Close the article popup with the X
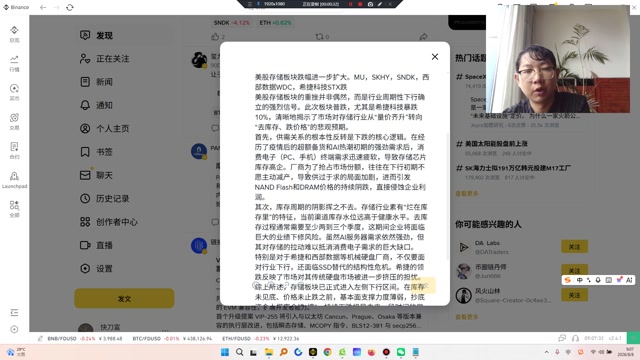640x360 pixels. [x=435, y=57]
